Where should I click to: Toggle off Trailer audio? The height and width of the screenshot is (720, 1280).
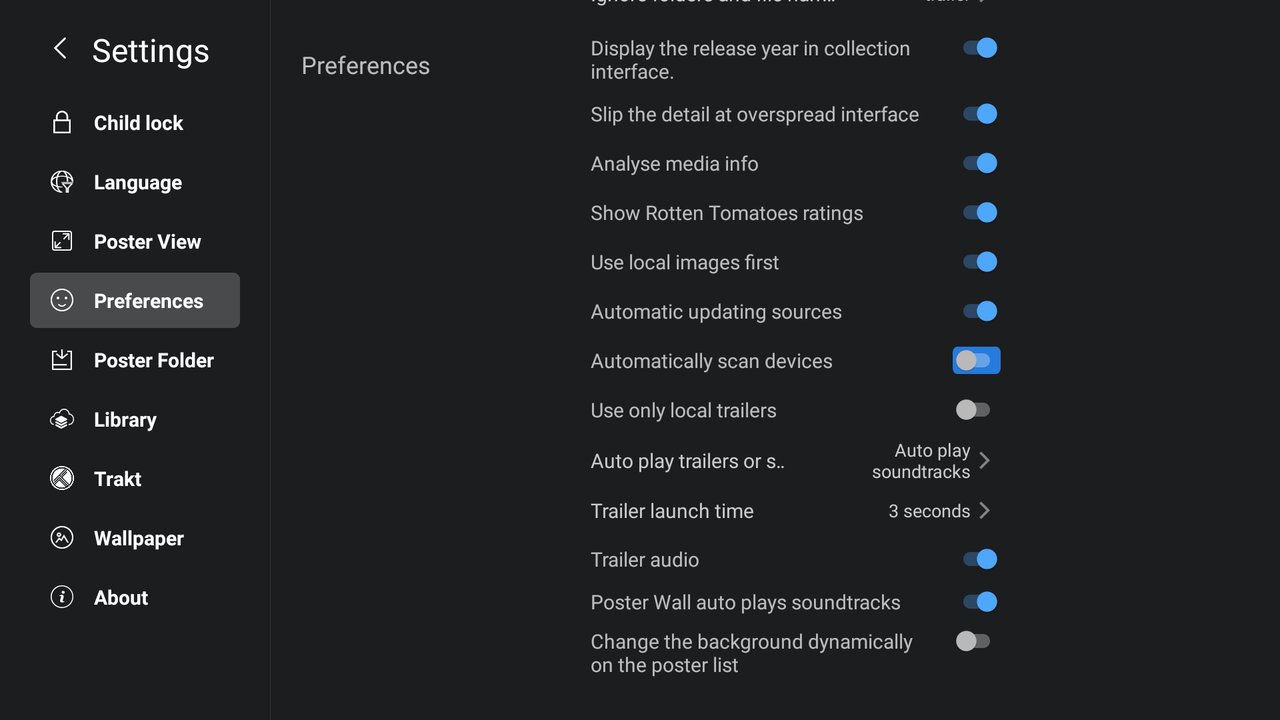[980, 559]
